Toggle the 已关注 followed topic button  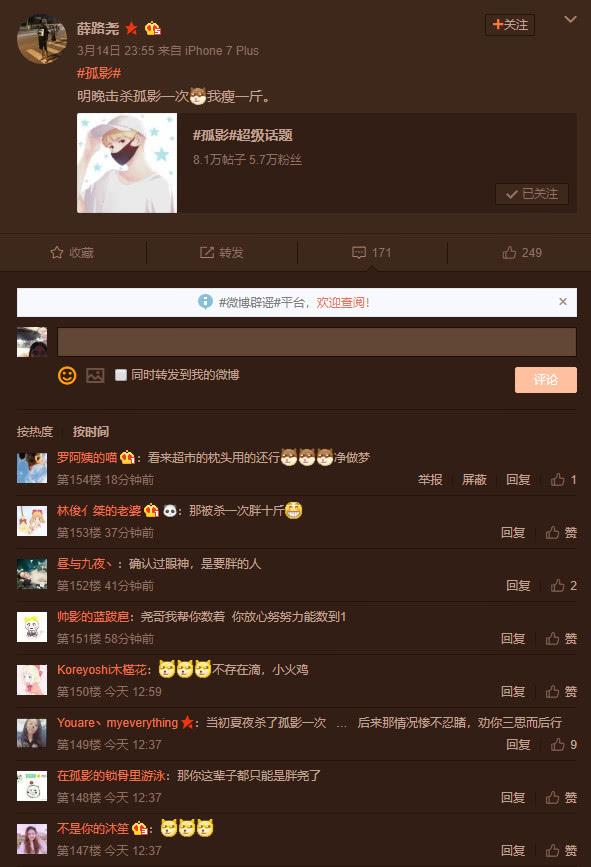pos(532,194)
